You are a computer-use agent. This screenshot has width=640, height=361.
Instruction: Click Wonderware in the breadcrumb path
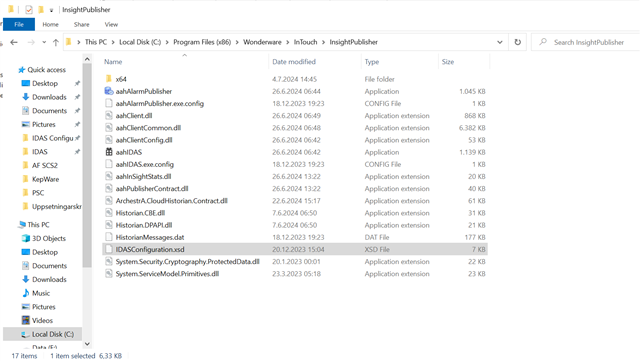262,42
